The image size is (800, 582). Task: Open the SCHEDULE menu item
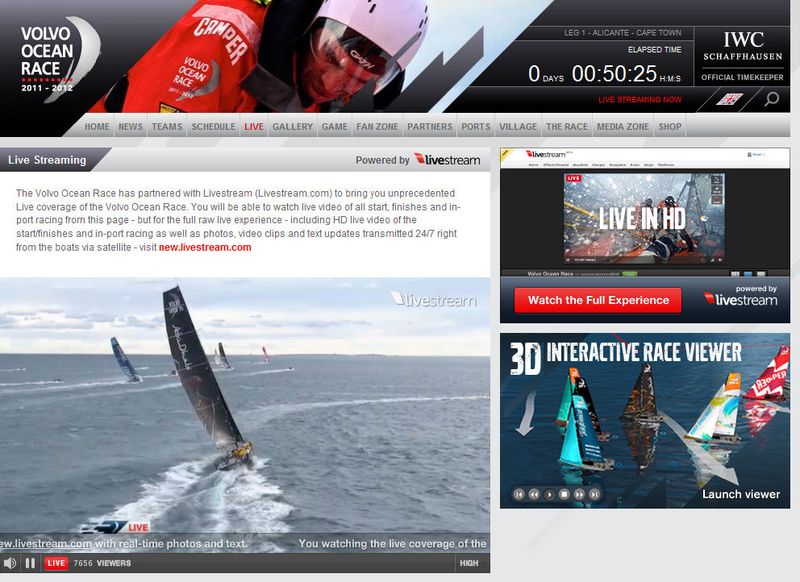coord(213,126)
